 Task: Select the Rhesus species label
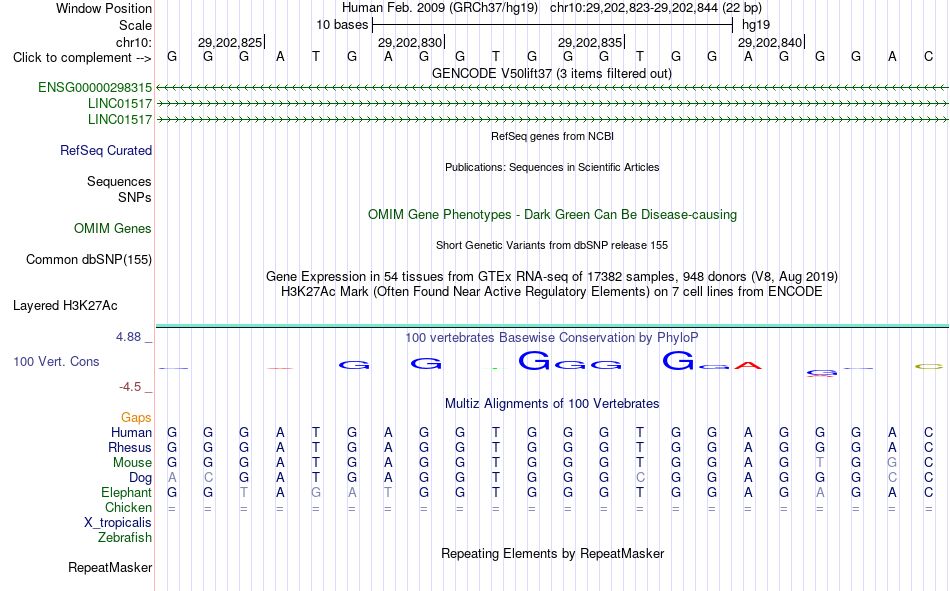pyautogui.click(x=130, y=447)
